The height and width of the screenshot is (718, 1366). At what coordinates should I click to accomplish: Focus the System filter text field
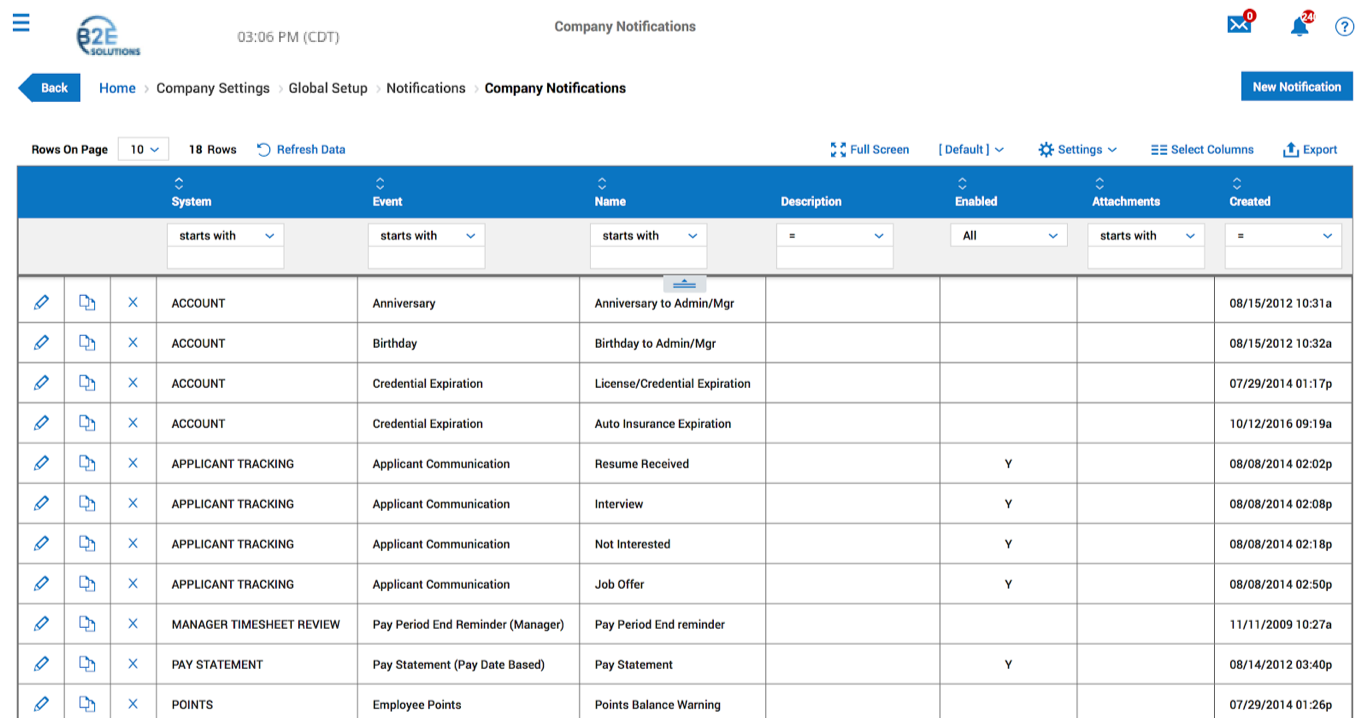tap(225, 258)
